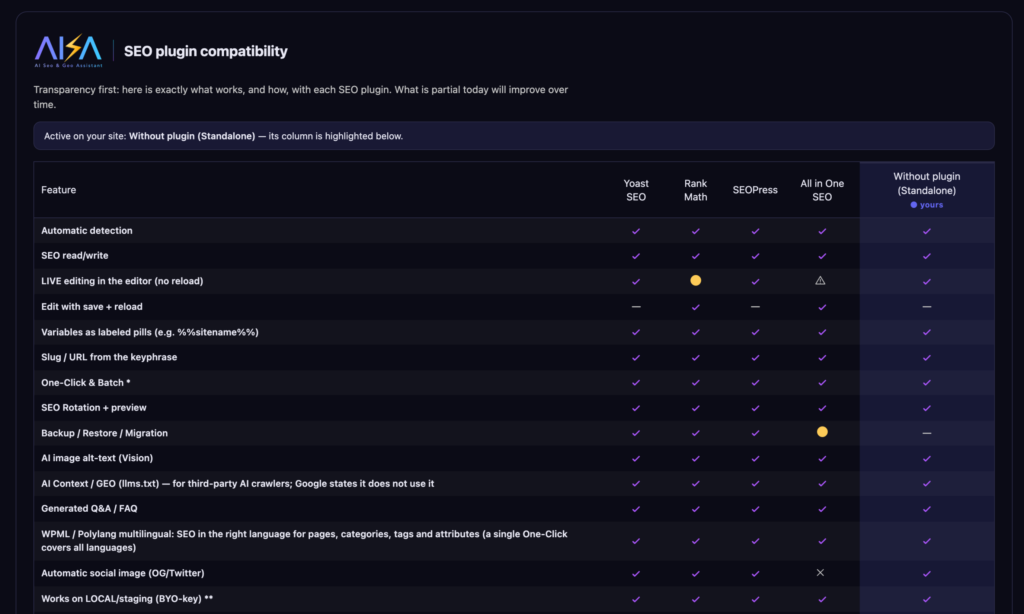Click Standalone checkmark for Automatic detection
Image resolution: width=1024 pixels, height=614 pixels.
tap(927, 231)
